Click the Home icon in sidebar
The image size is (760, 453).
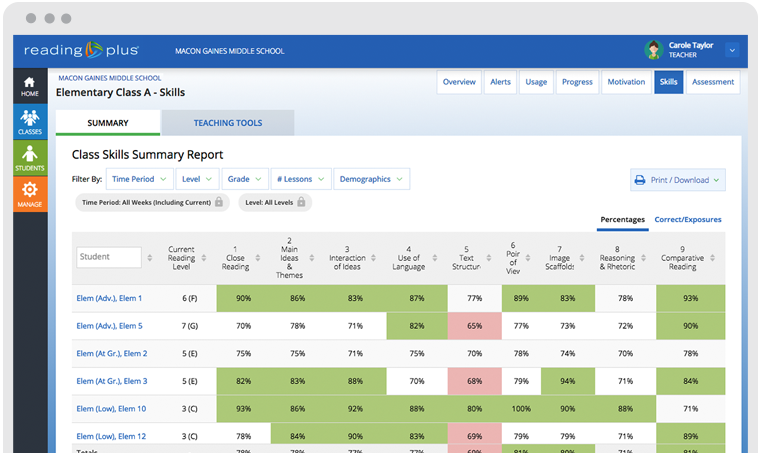pyautogui.click(x=29, y=86)
